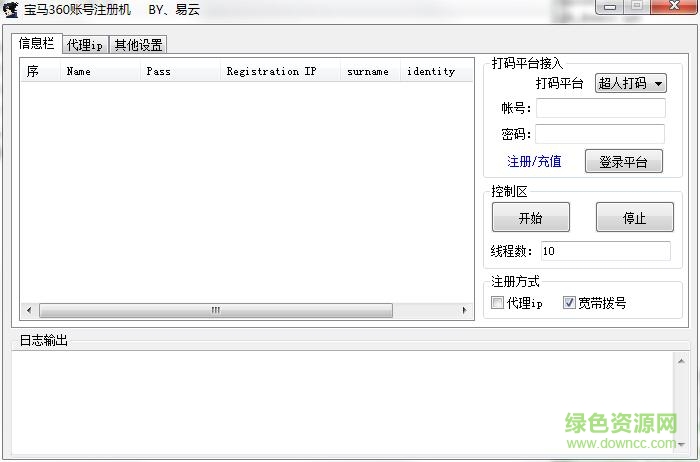Click the log output scrollbar up arrow
The width and height of the screenshot is (700, 462).
pyautogui.click(x=681, y=361)
